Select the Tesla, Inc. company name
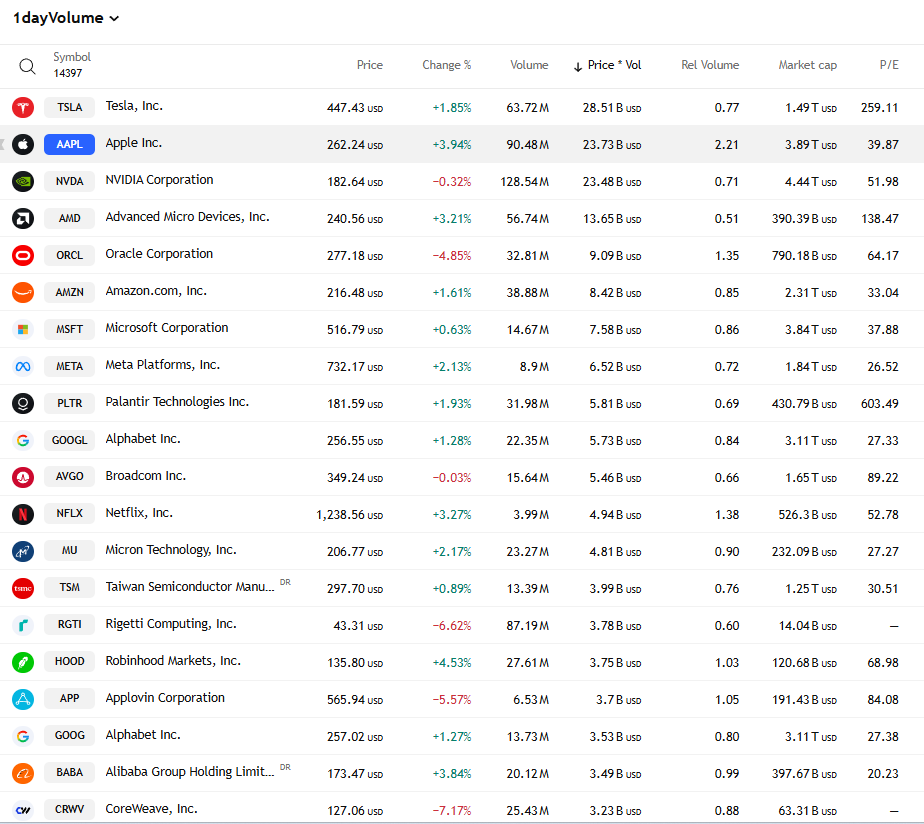Image resolution: width=924 pixels, height=824 pixels. coord(134,106)
